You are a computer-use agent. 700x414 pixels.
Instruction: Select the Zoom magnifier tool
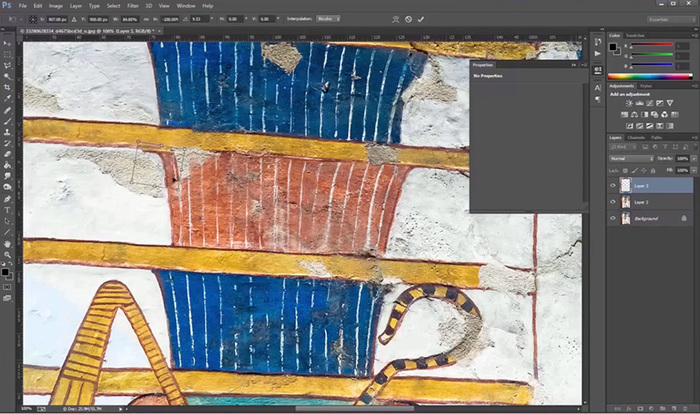[7, 254]
